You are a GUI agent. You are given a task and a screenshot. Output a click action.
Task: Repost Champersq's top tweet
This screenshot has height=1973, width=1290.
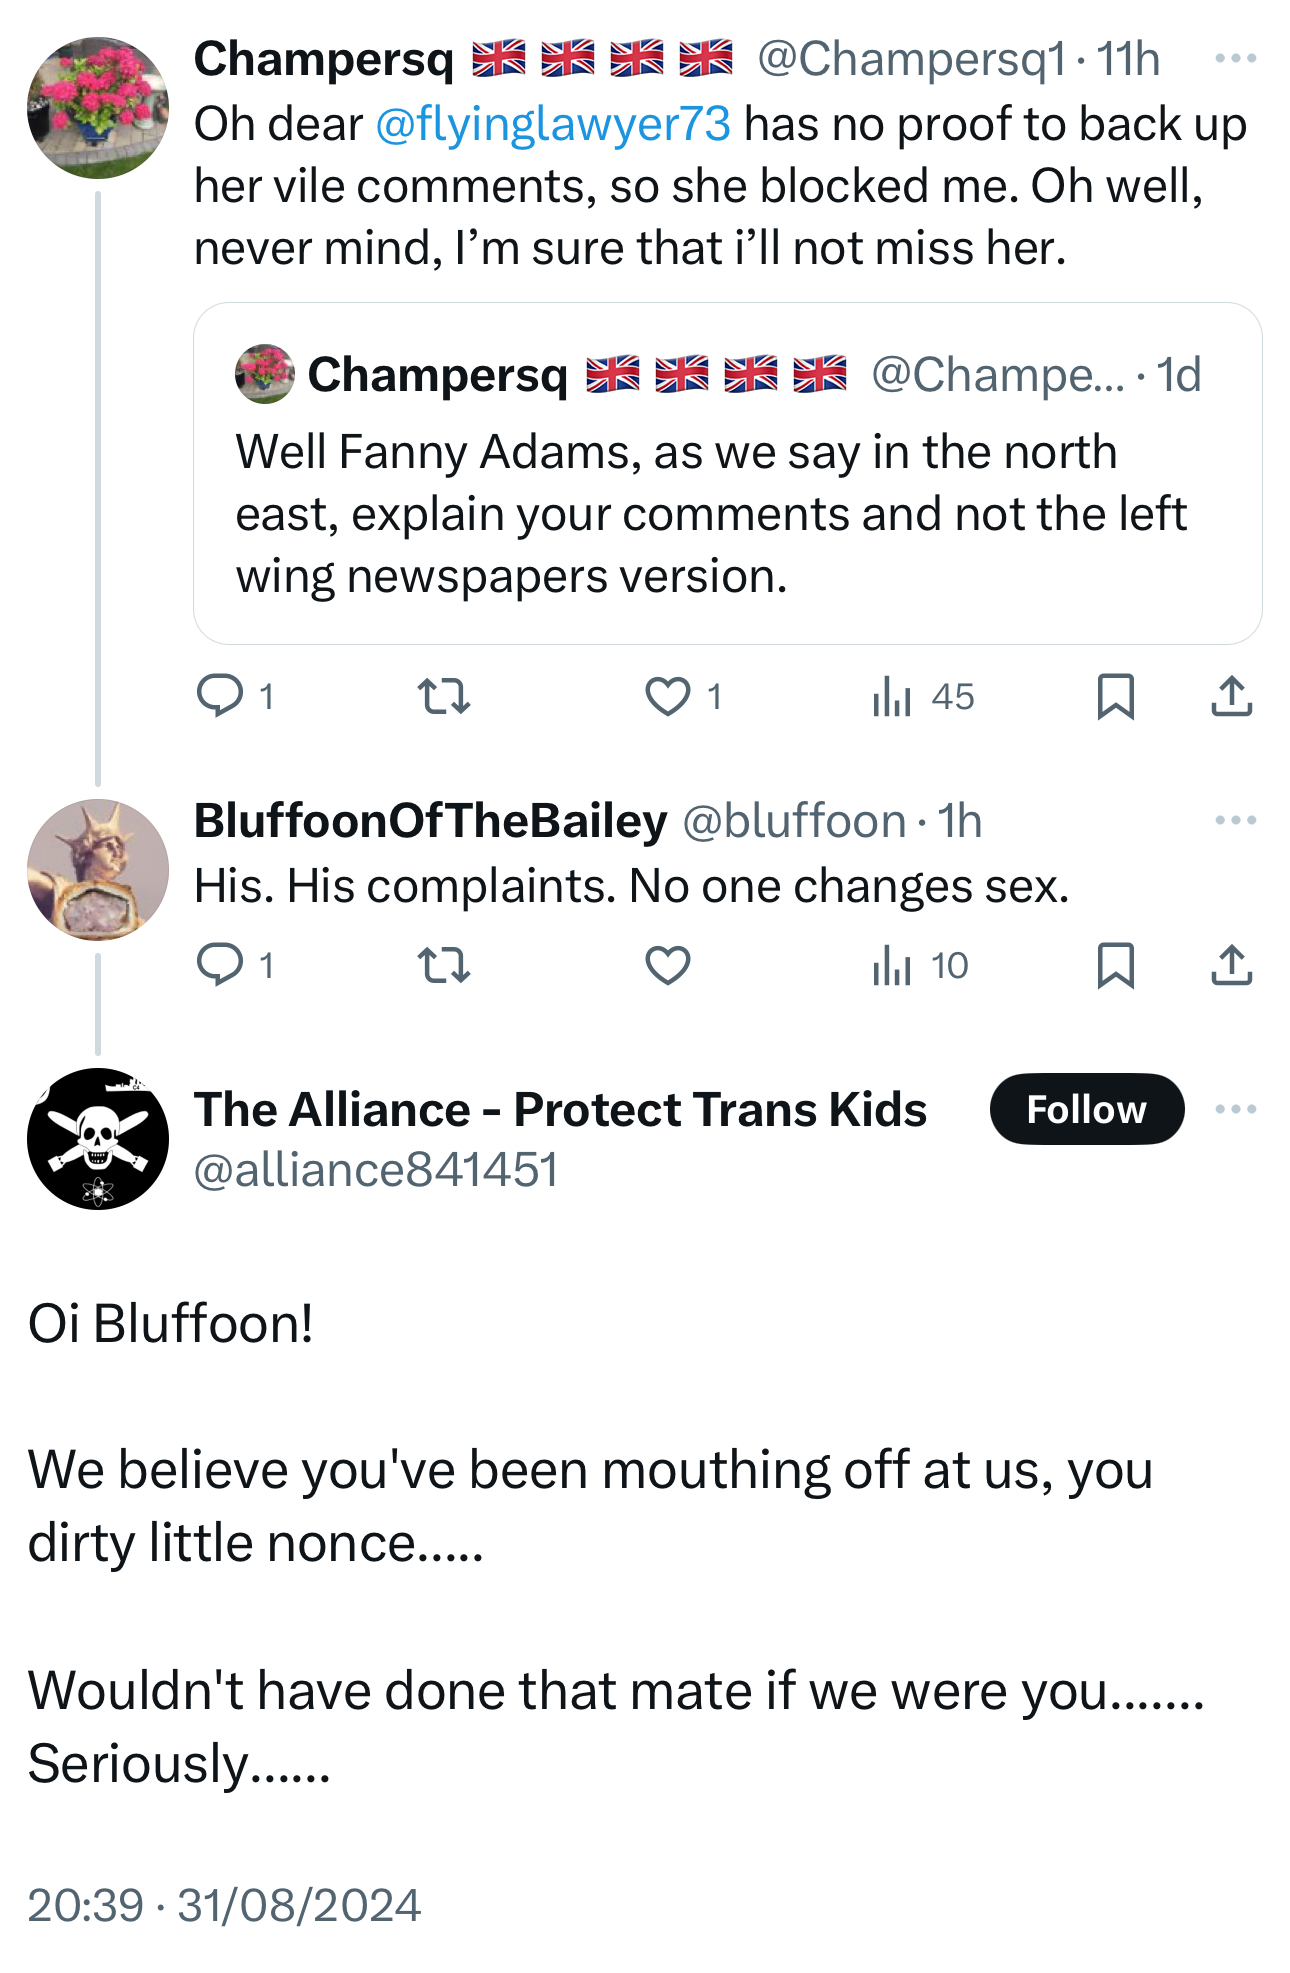coord(443,696)
